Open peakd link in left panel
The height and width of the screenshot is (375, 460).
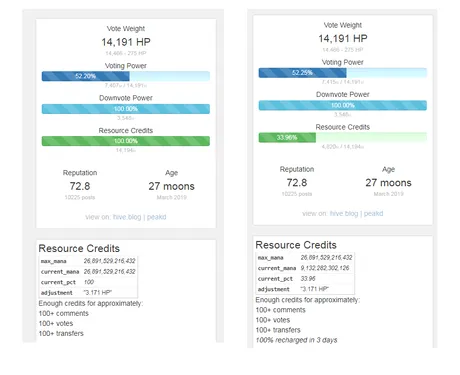[156, 217]
